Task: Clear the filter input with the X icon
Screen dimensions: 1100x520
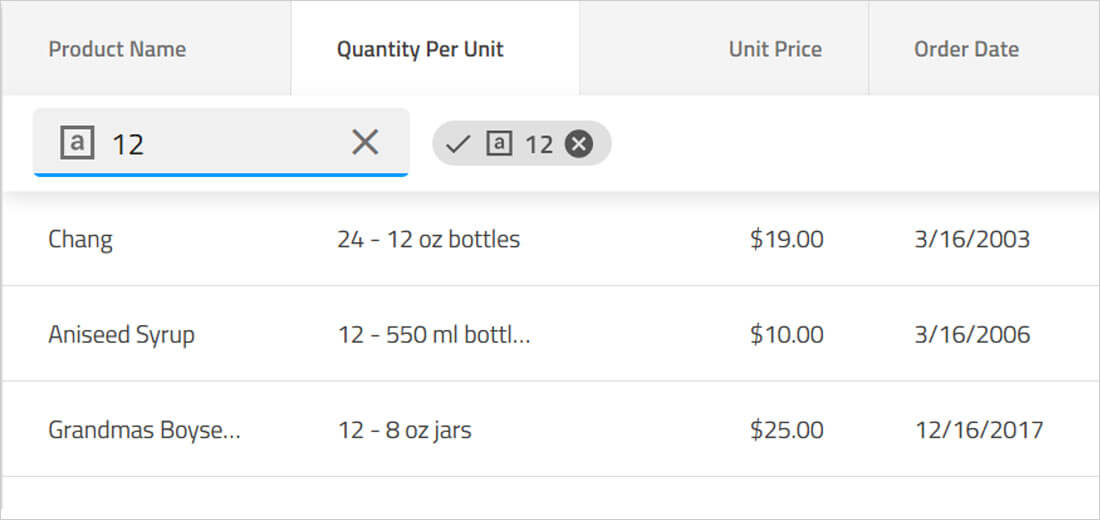Action: click(x=365, y=143)
